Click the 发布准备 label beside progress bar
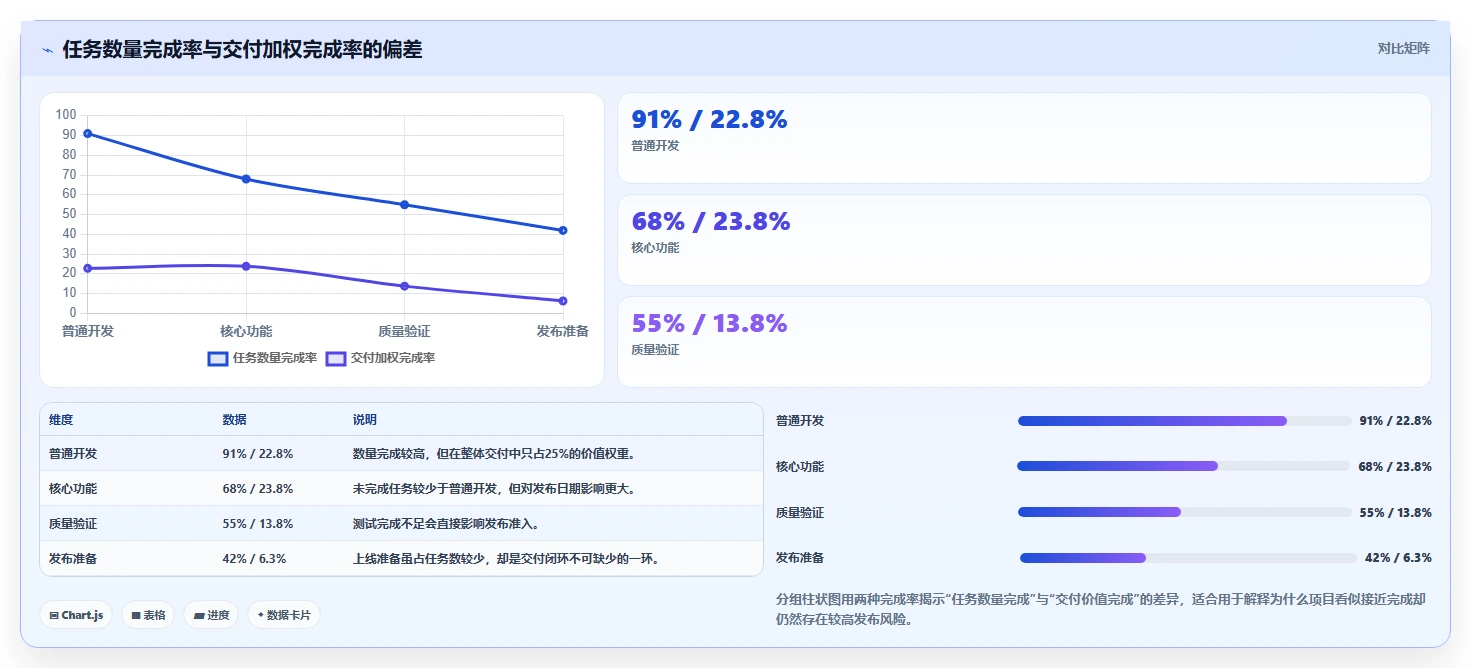Image resolution: width=1471 pixels, height=668 pixels. coord(800,558)
